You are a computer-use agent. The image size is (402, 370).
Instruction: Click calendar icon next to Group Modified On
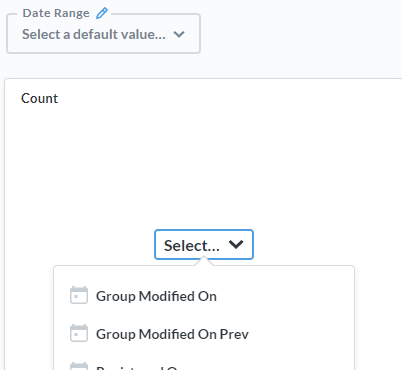79,295
